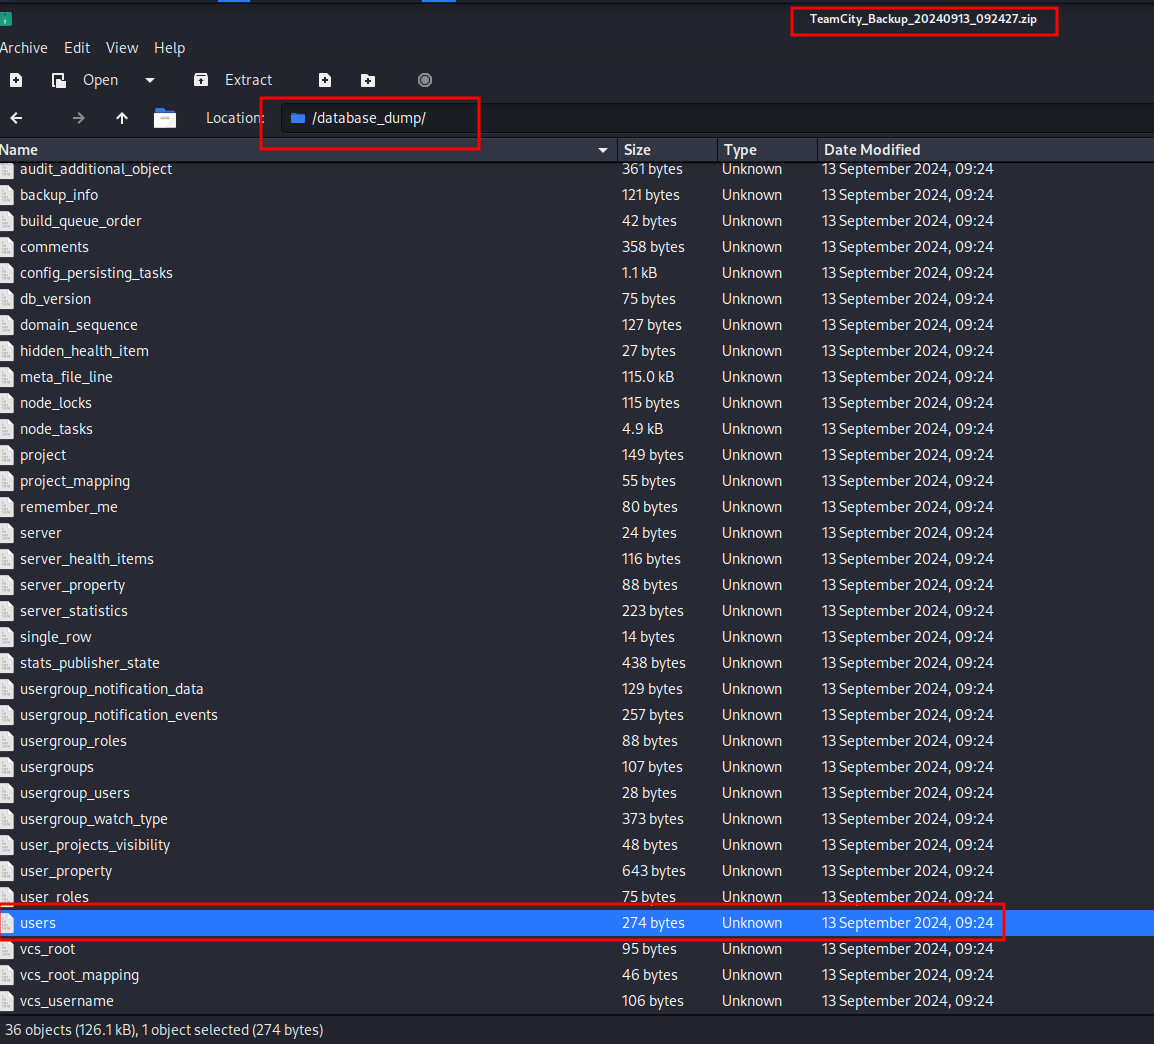Expand the Open recent archives dropdown arrow

coord(150,80)
